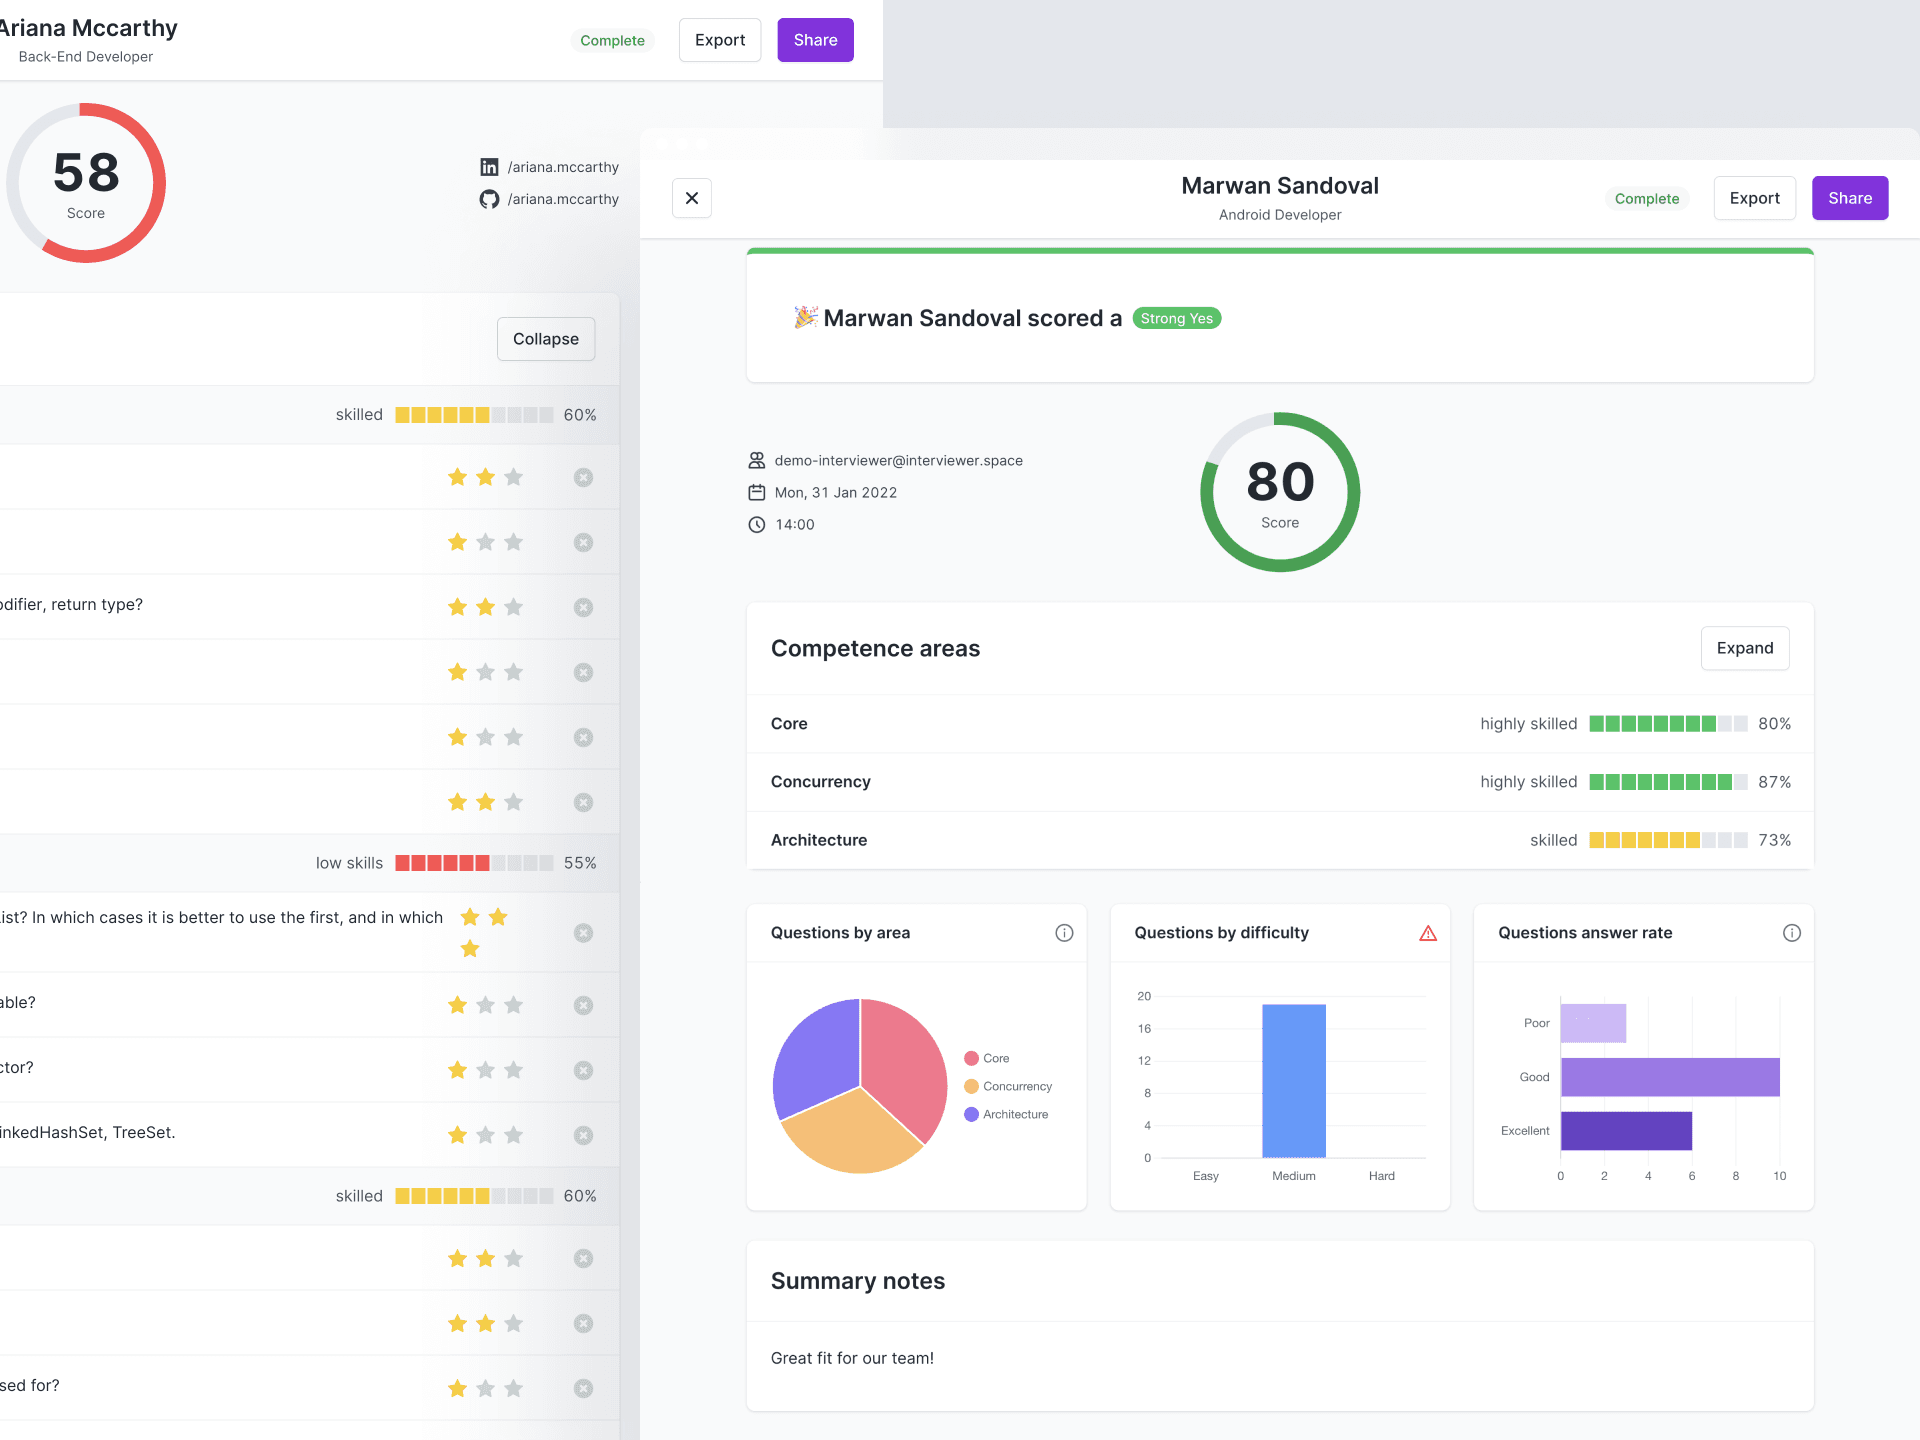Screen dimensions: 1920x1440
Task: Click the LinkedIn icon for ariana.mccarthy
Action: click(489, 167)
